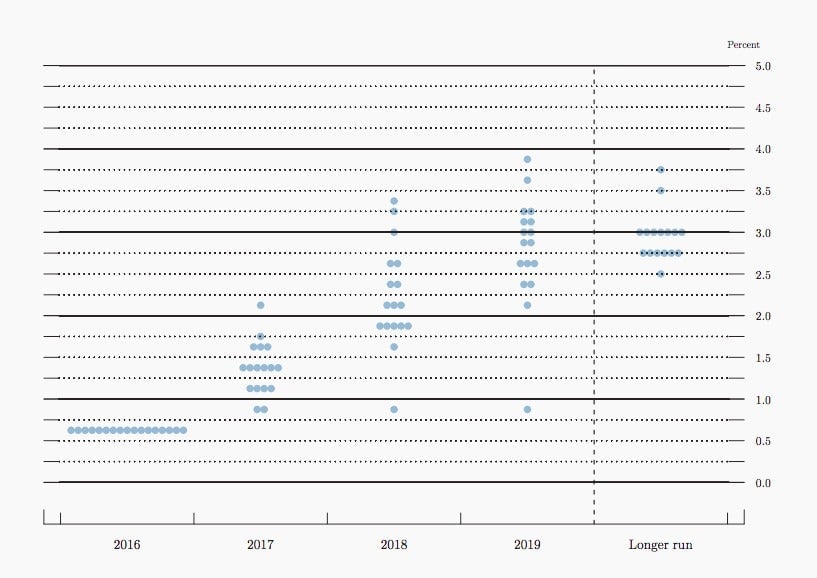Click the 2018 x-axis label
Image resolution: width=817 pixels, height=578 pixels.
393,545
